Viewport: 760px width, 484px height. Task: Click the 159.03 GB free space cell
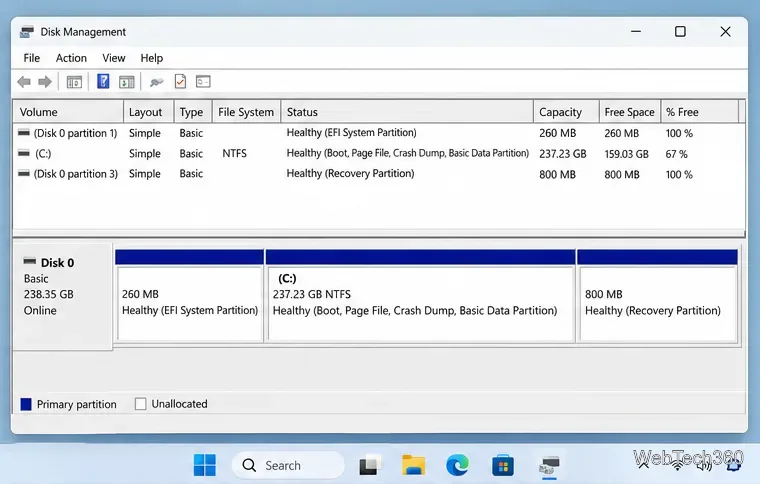[626, 154]
